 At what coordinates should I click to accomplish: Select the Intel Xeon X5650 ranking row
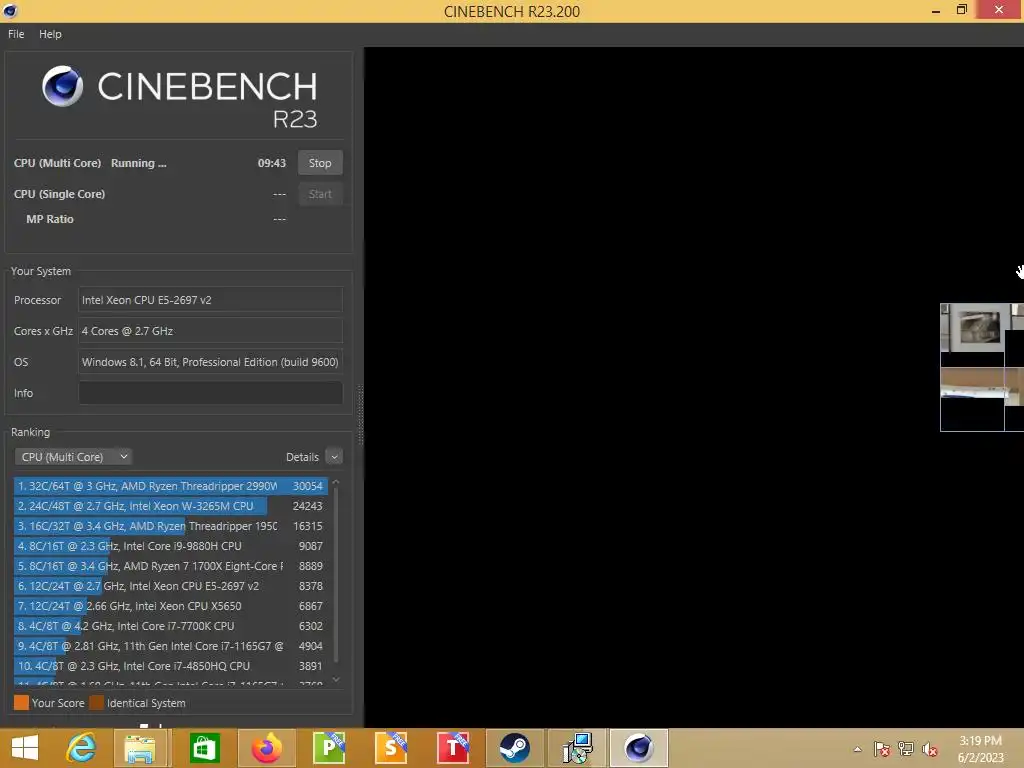pyautogui.click(x=170, y=606)
